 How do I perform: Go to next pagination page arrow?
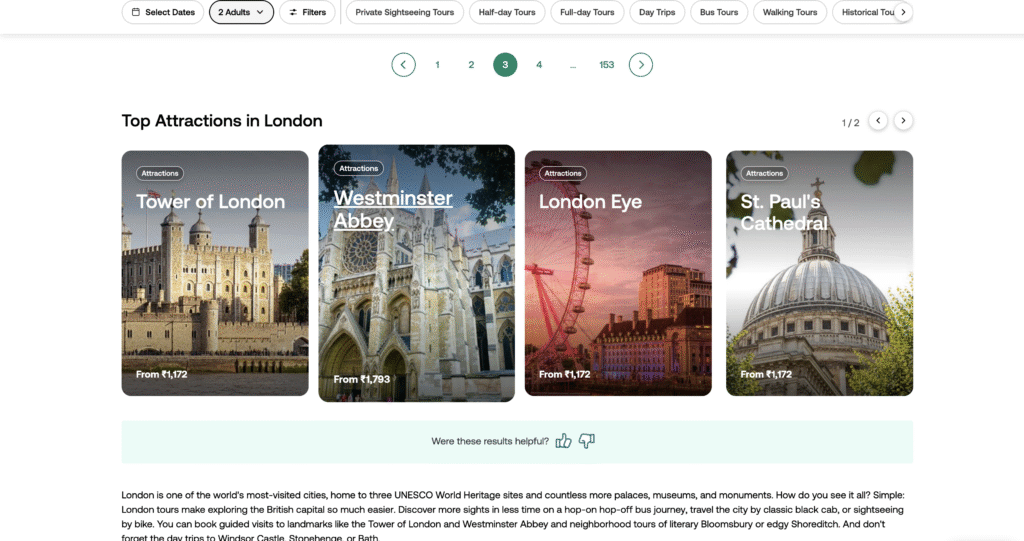[640, 65]
